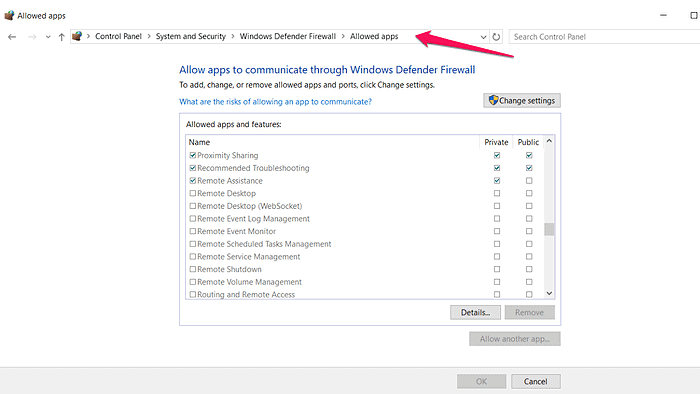Sort list by Name column header
Image resolution: width=700 pixels, height=394 pixels.
(199, 142)
